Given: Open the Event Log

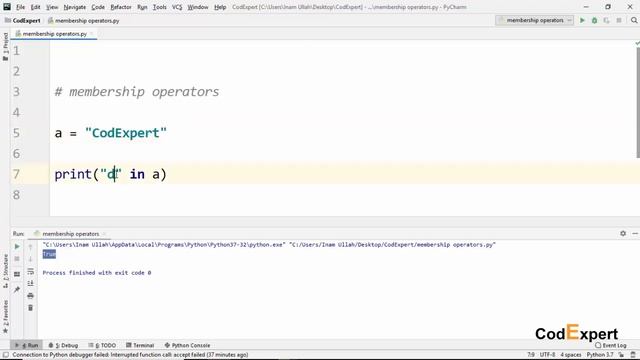Looking at the screenshot, I should point(611,345).
